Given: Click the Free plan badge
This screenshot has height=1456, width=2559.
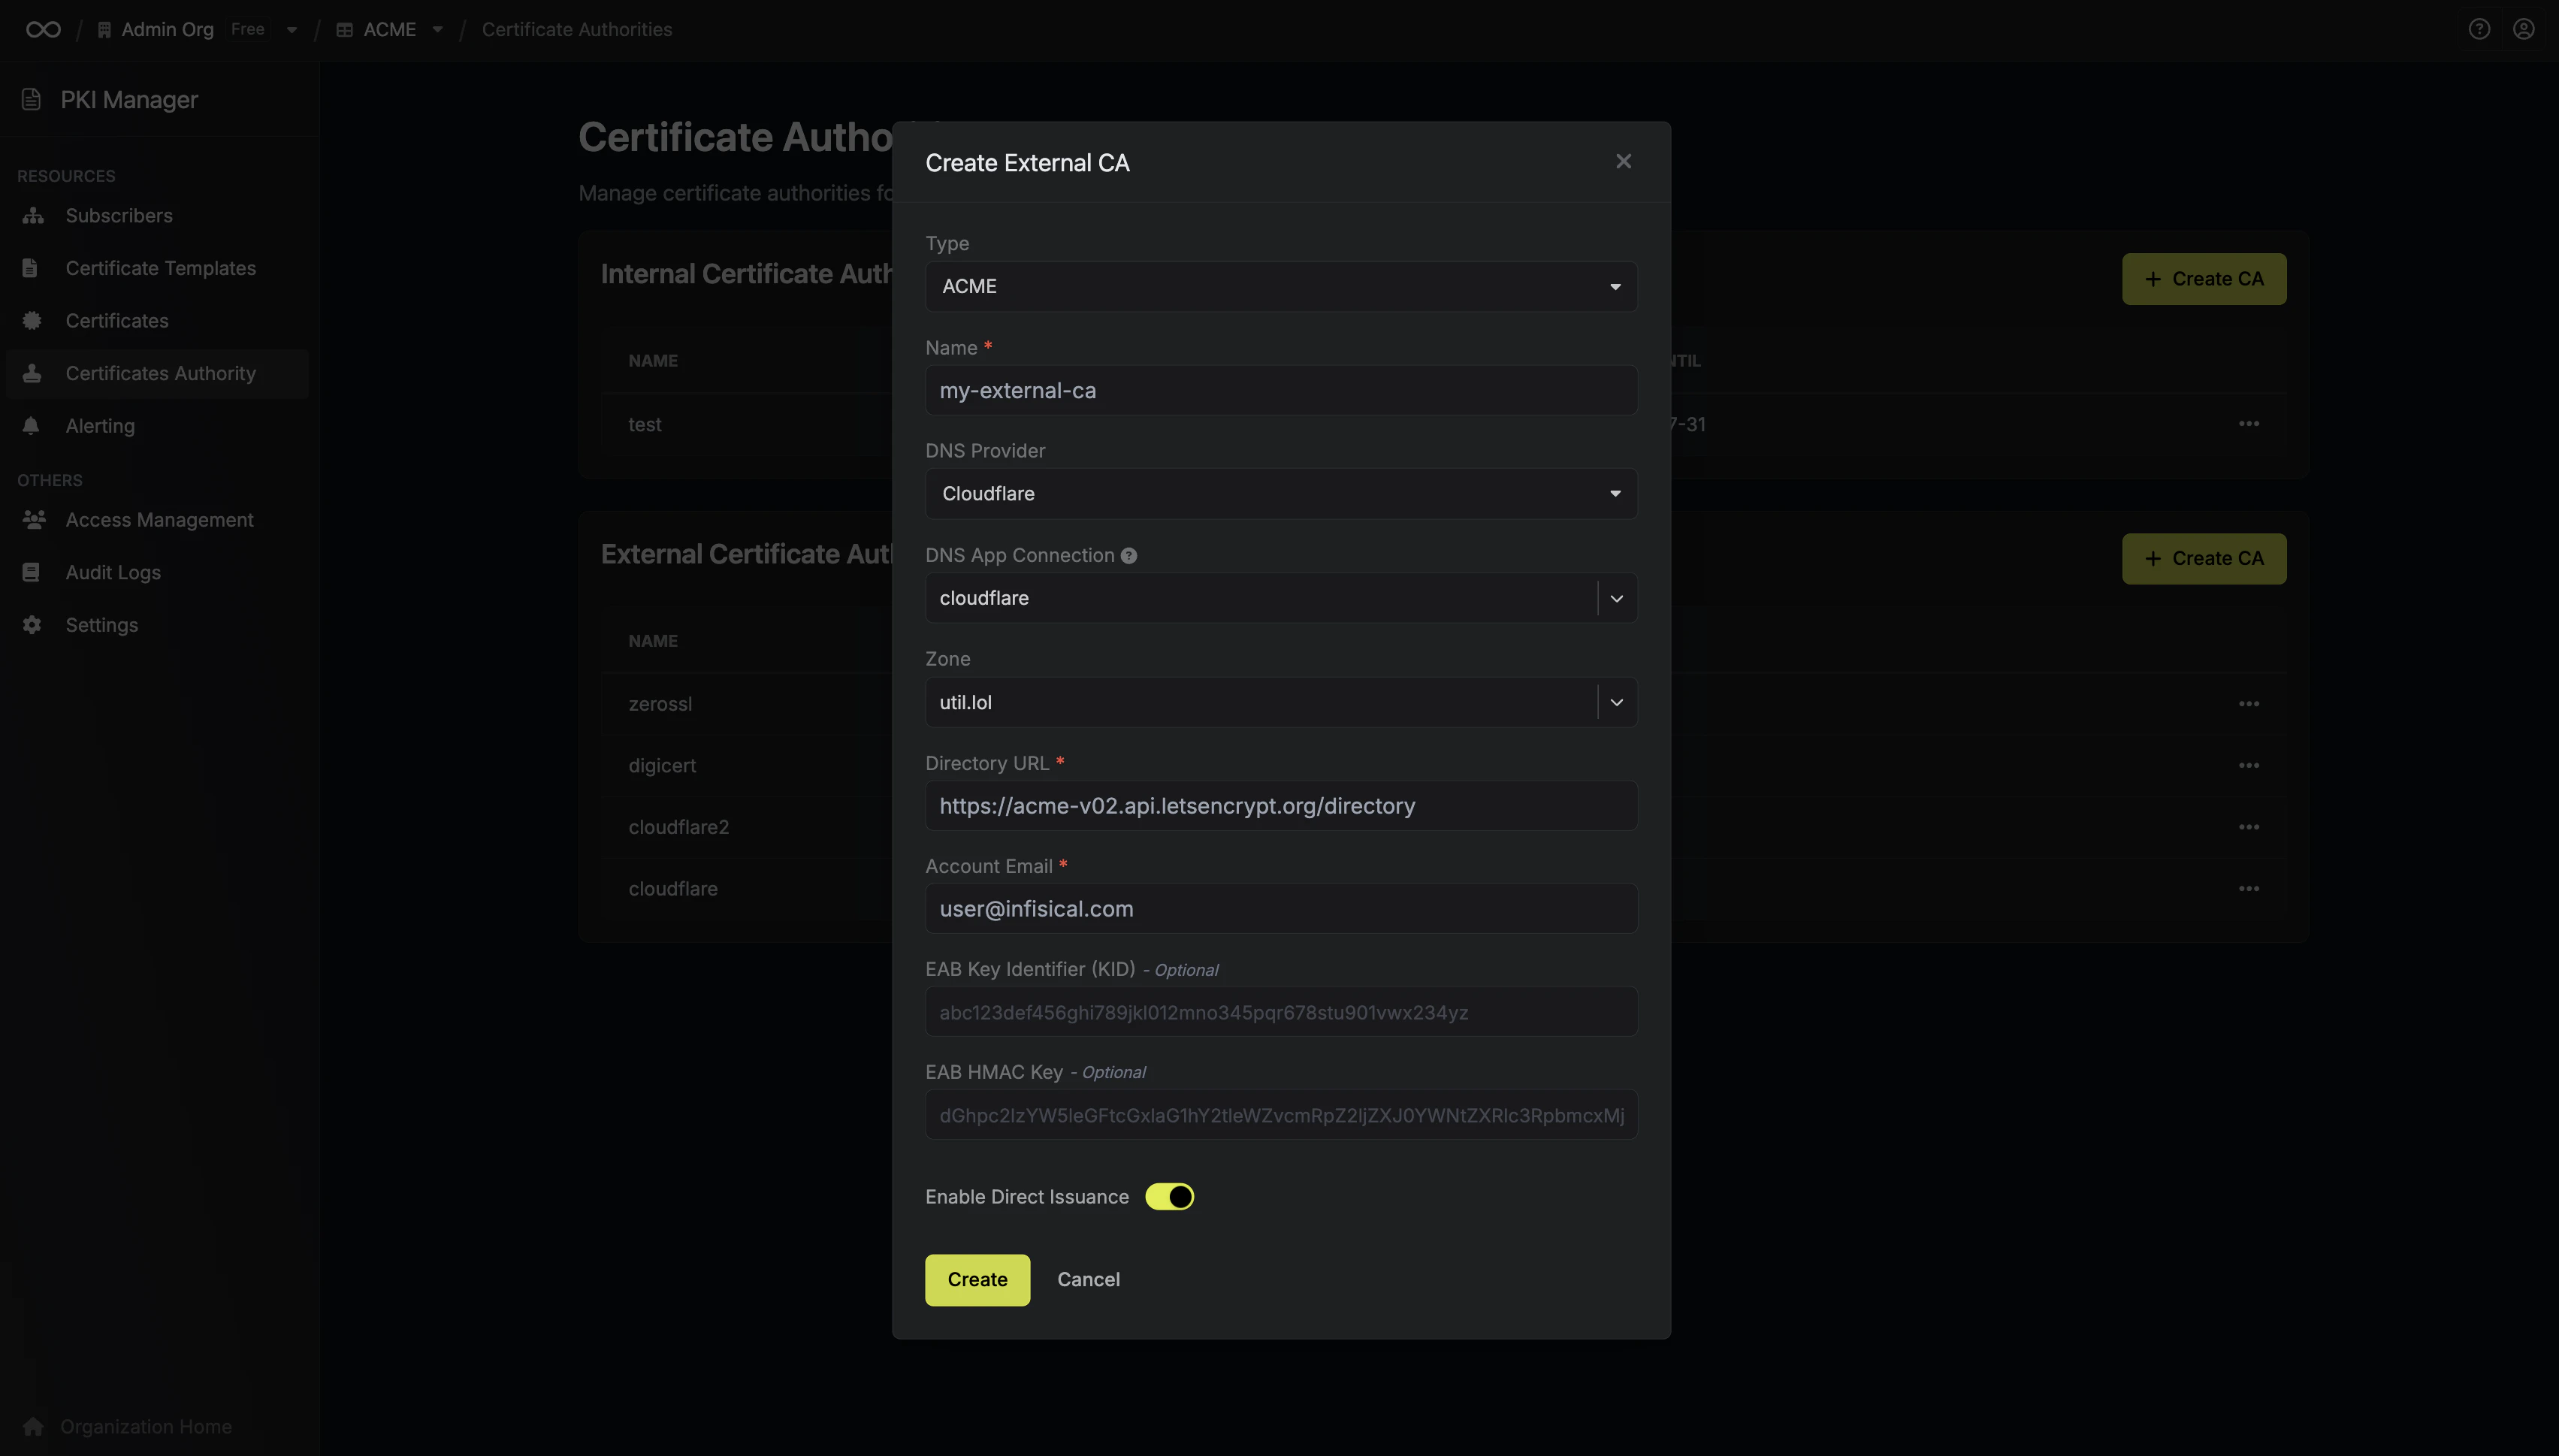Looking at the screenshot, I should pyautogui.click(x=248, y=30).
